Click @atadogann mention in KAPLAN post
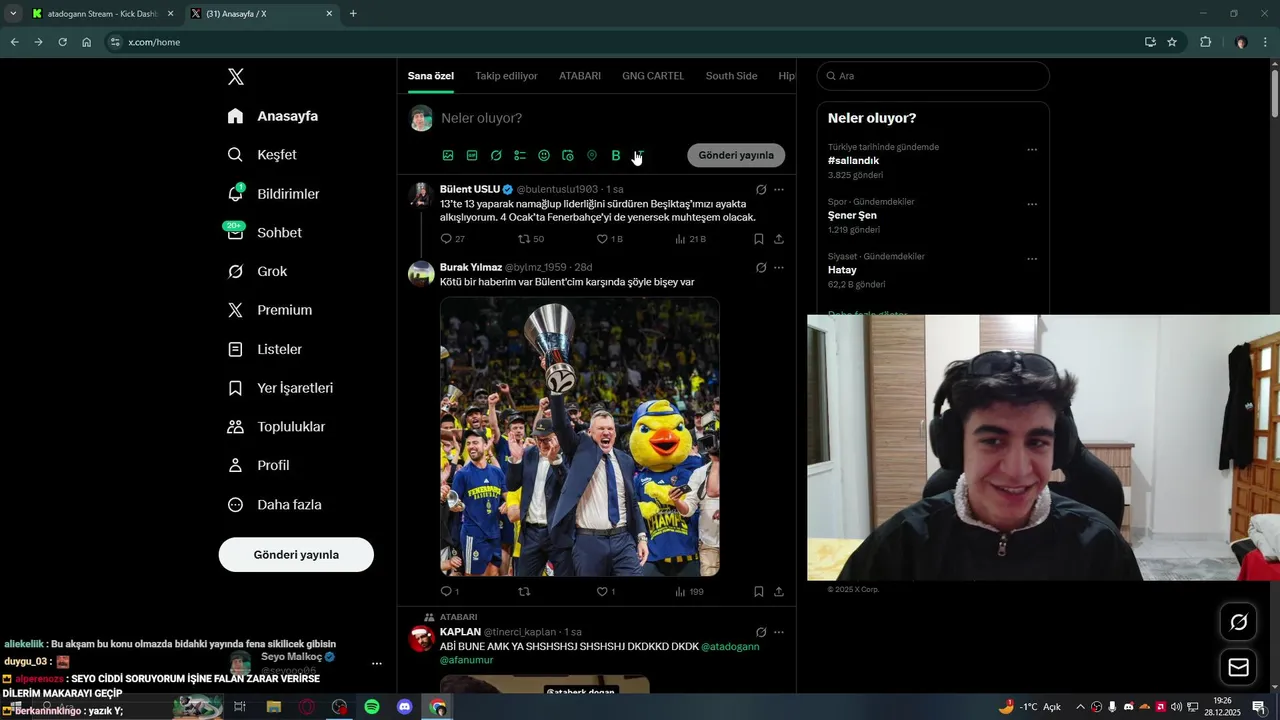This screenshot has width=1280, height=720. [x=730, y=646]
